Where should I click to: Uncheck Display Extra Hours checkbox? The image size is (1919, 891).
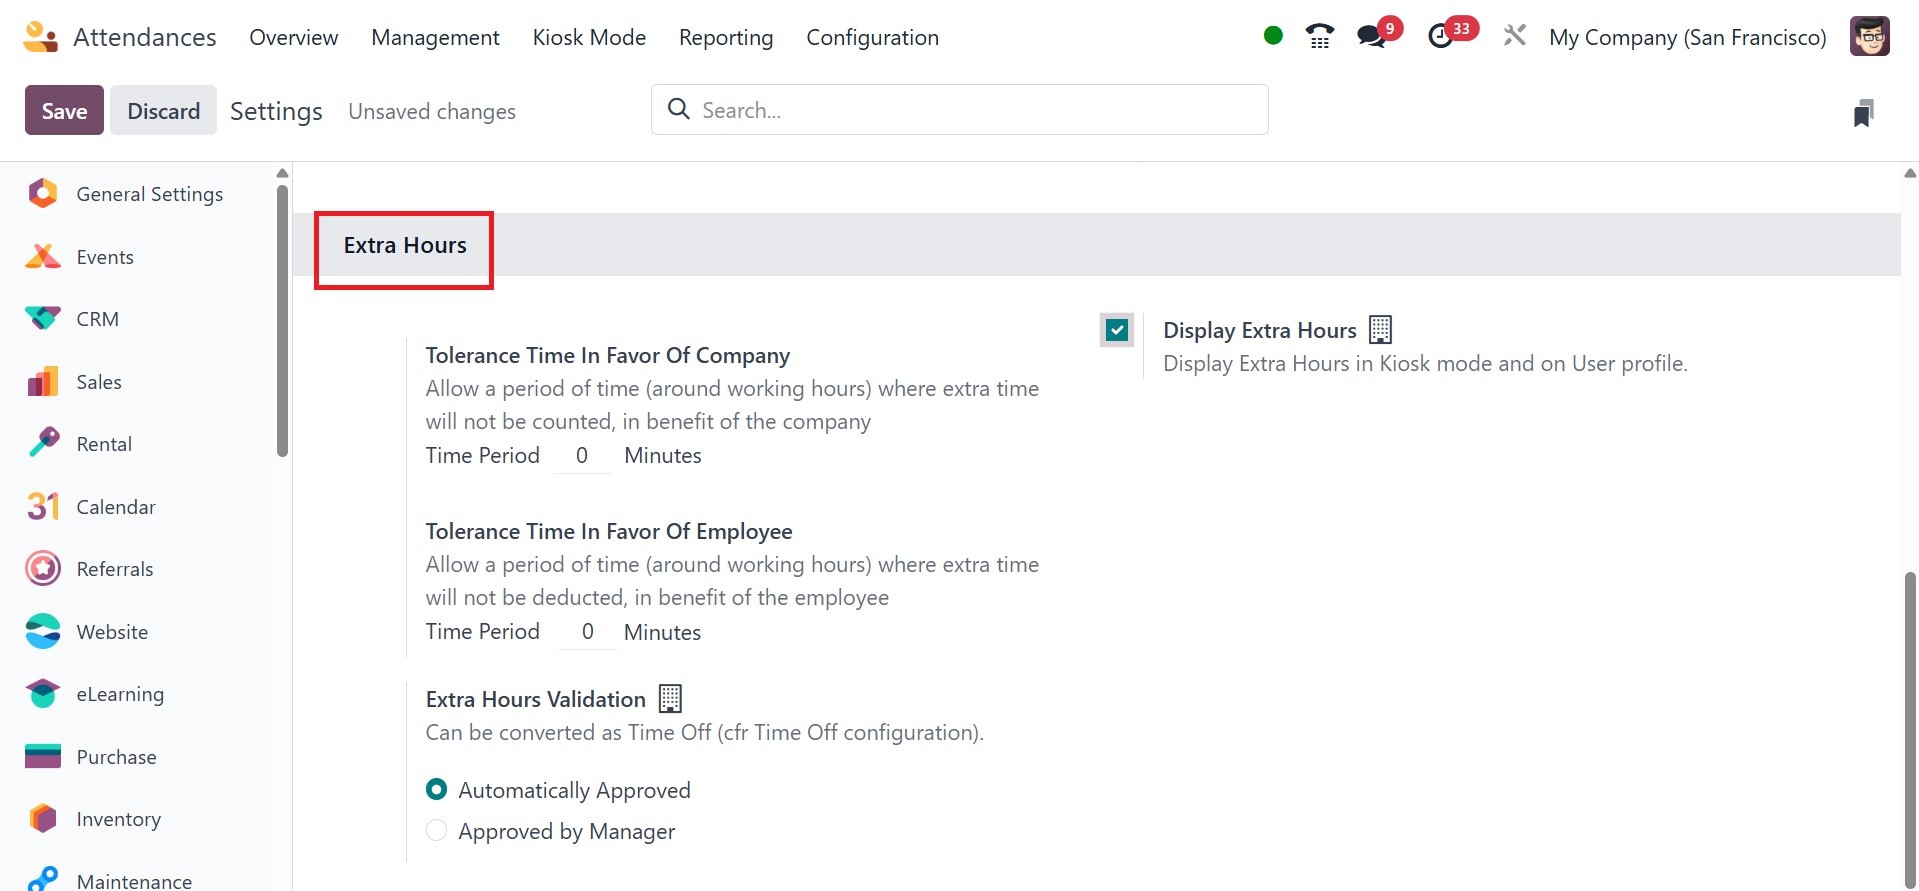(x=1117, y=330)
